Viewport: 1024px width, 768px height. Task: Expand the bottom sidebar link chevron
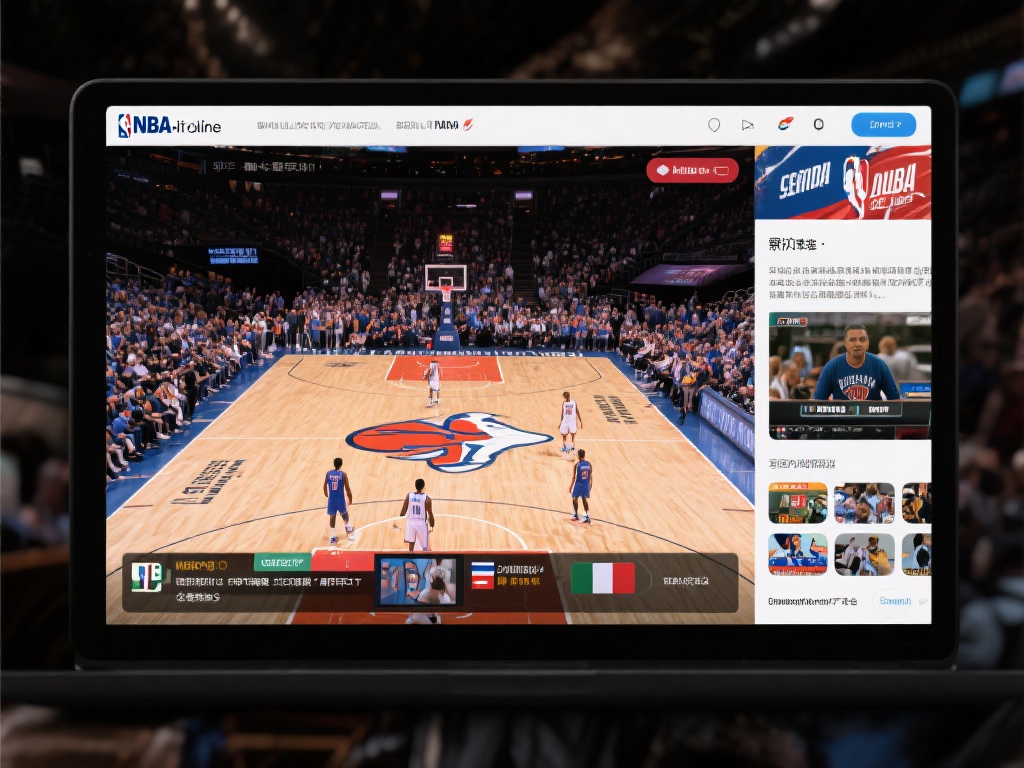[x=924, y=602]
